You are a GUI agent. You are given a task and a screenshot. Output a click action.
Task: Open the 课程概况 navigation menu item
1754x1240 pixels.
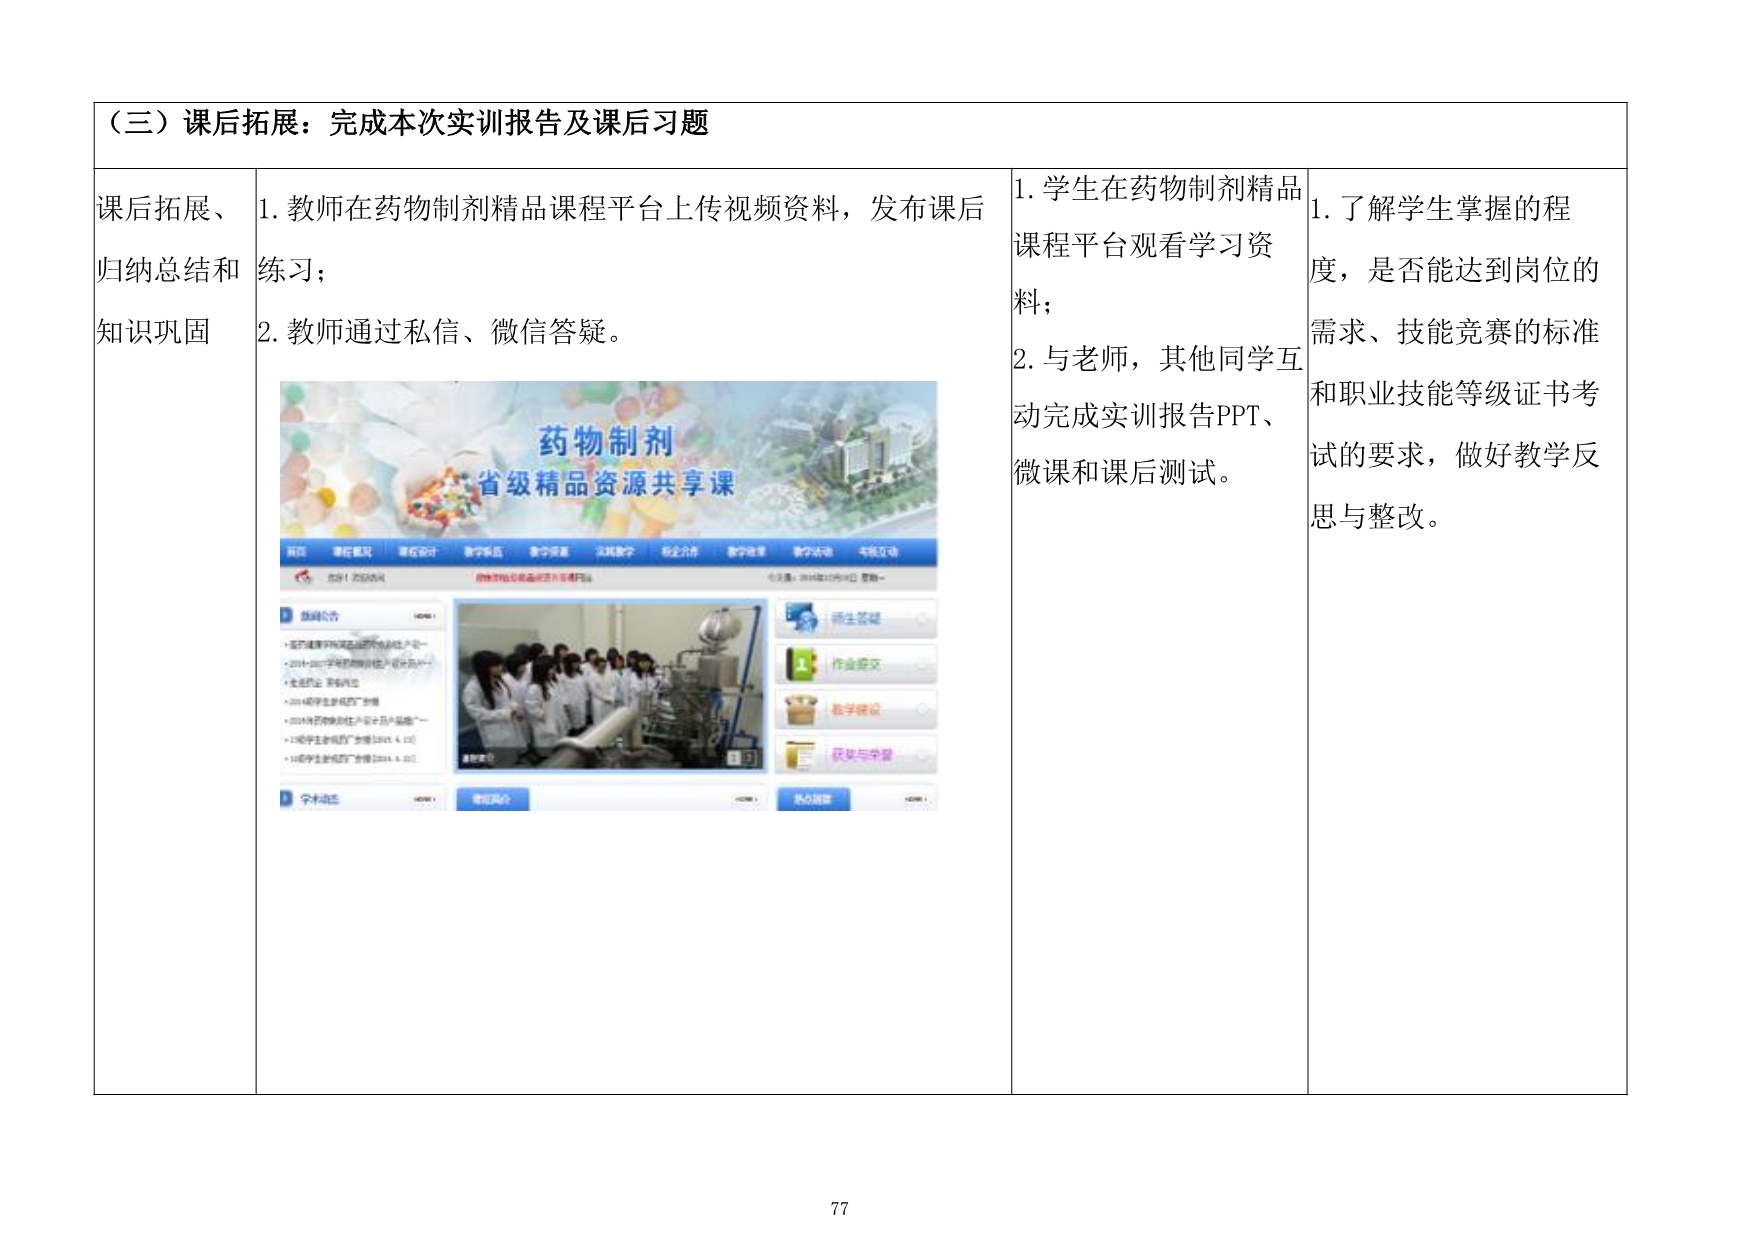pyautogui.click(x=352, y=552)
